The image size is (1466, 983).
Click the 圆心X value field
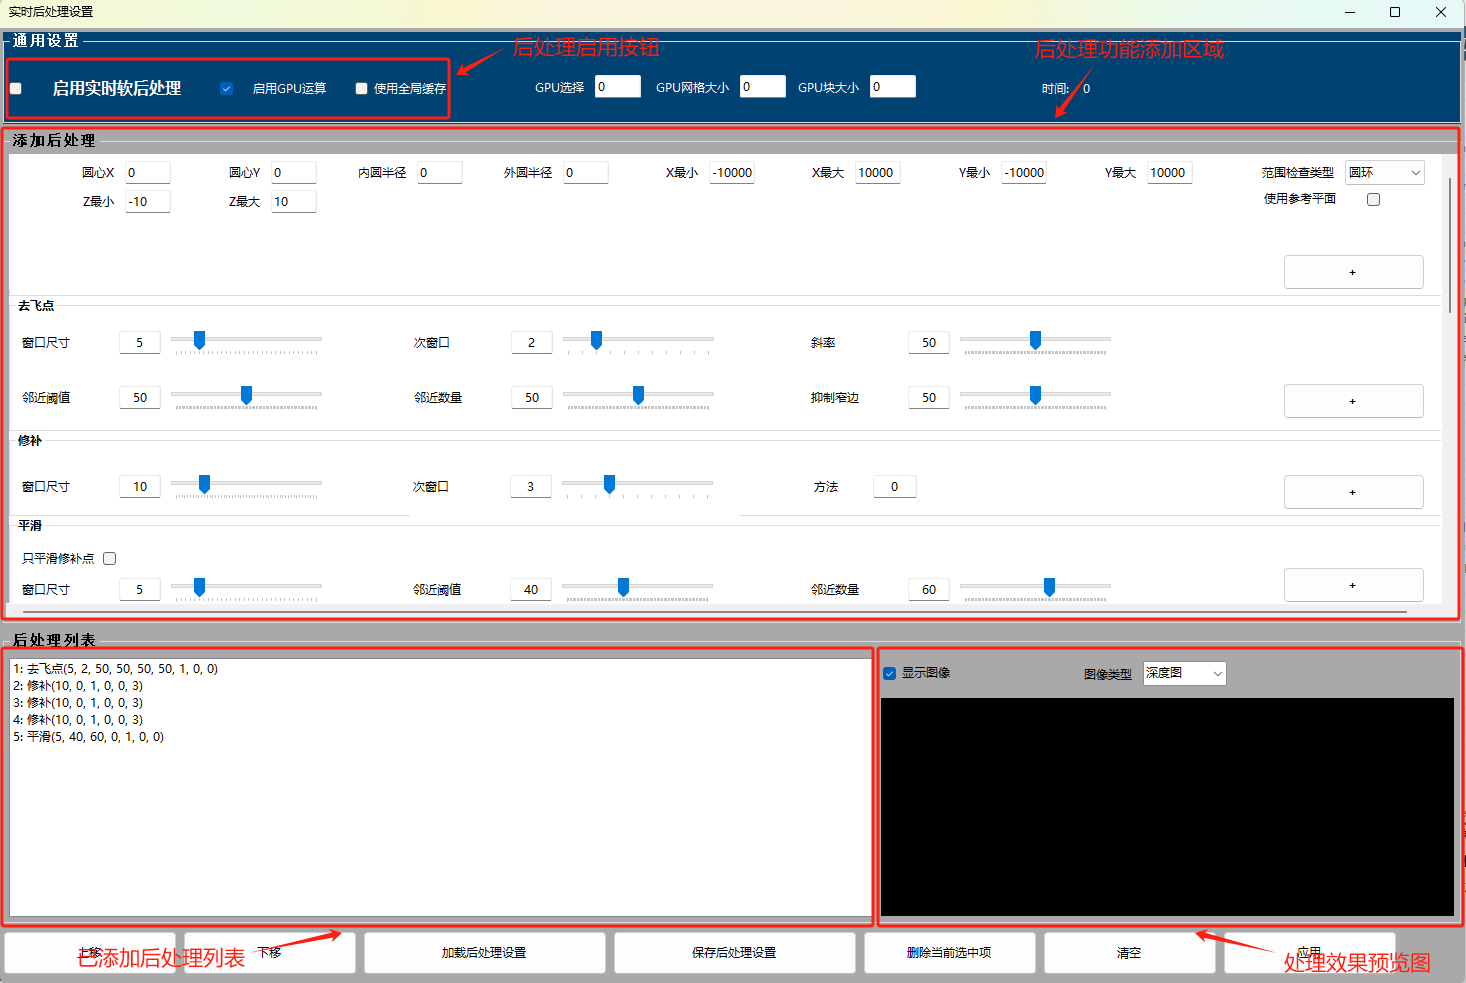click(x=148, y=173)
